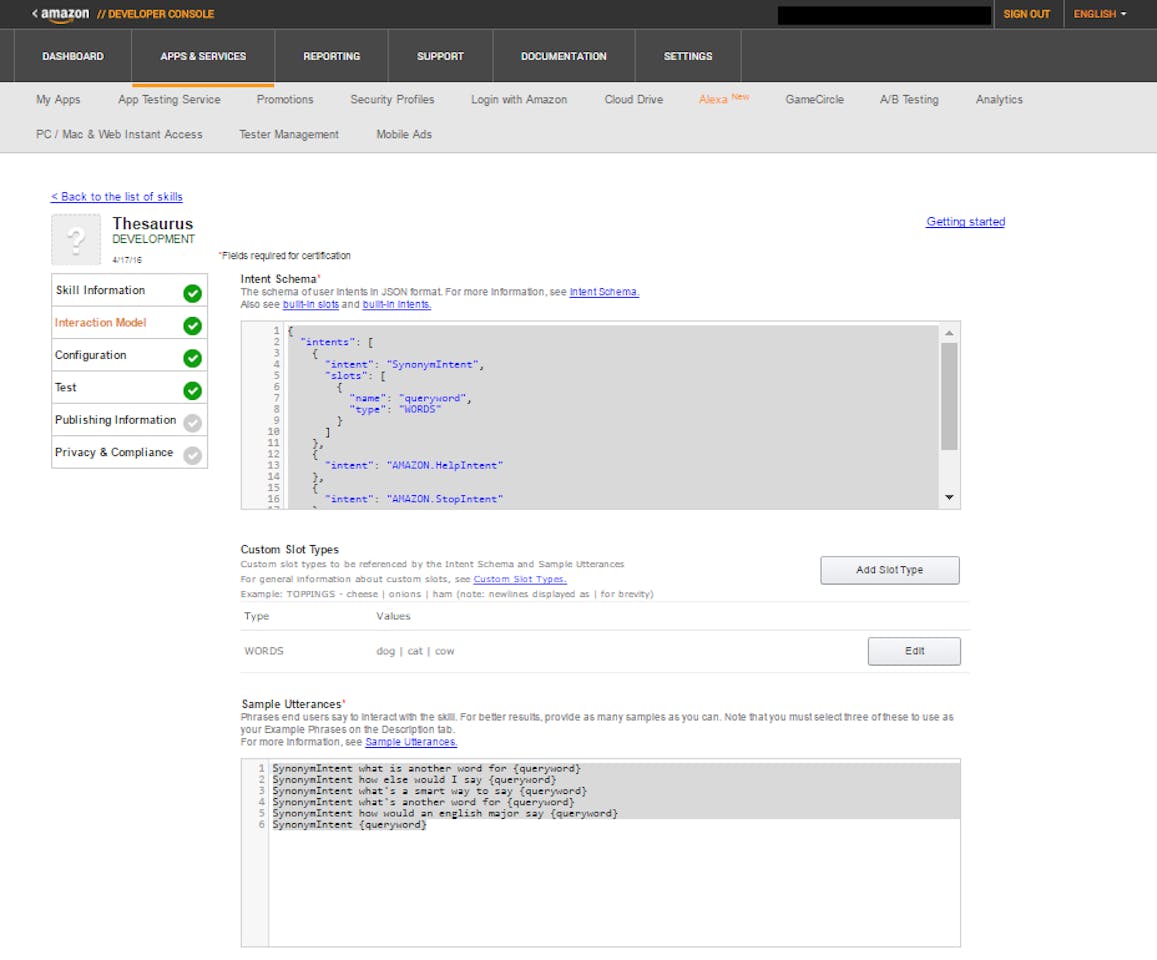1157x960 pixels.
Task: Click Back to the list of skills
Action: (x=117, y=196)
